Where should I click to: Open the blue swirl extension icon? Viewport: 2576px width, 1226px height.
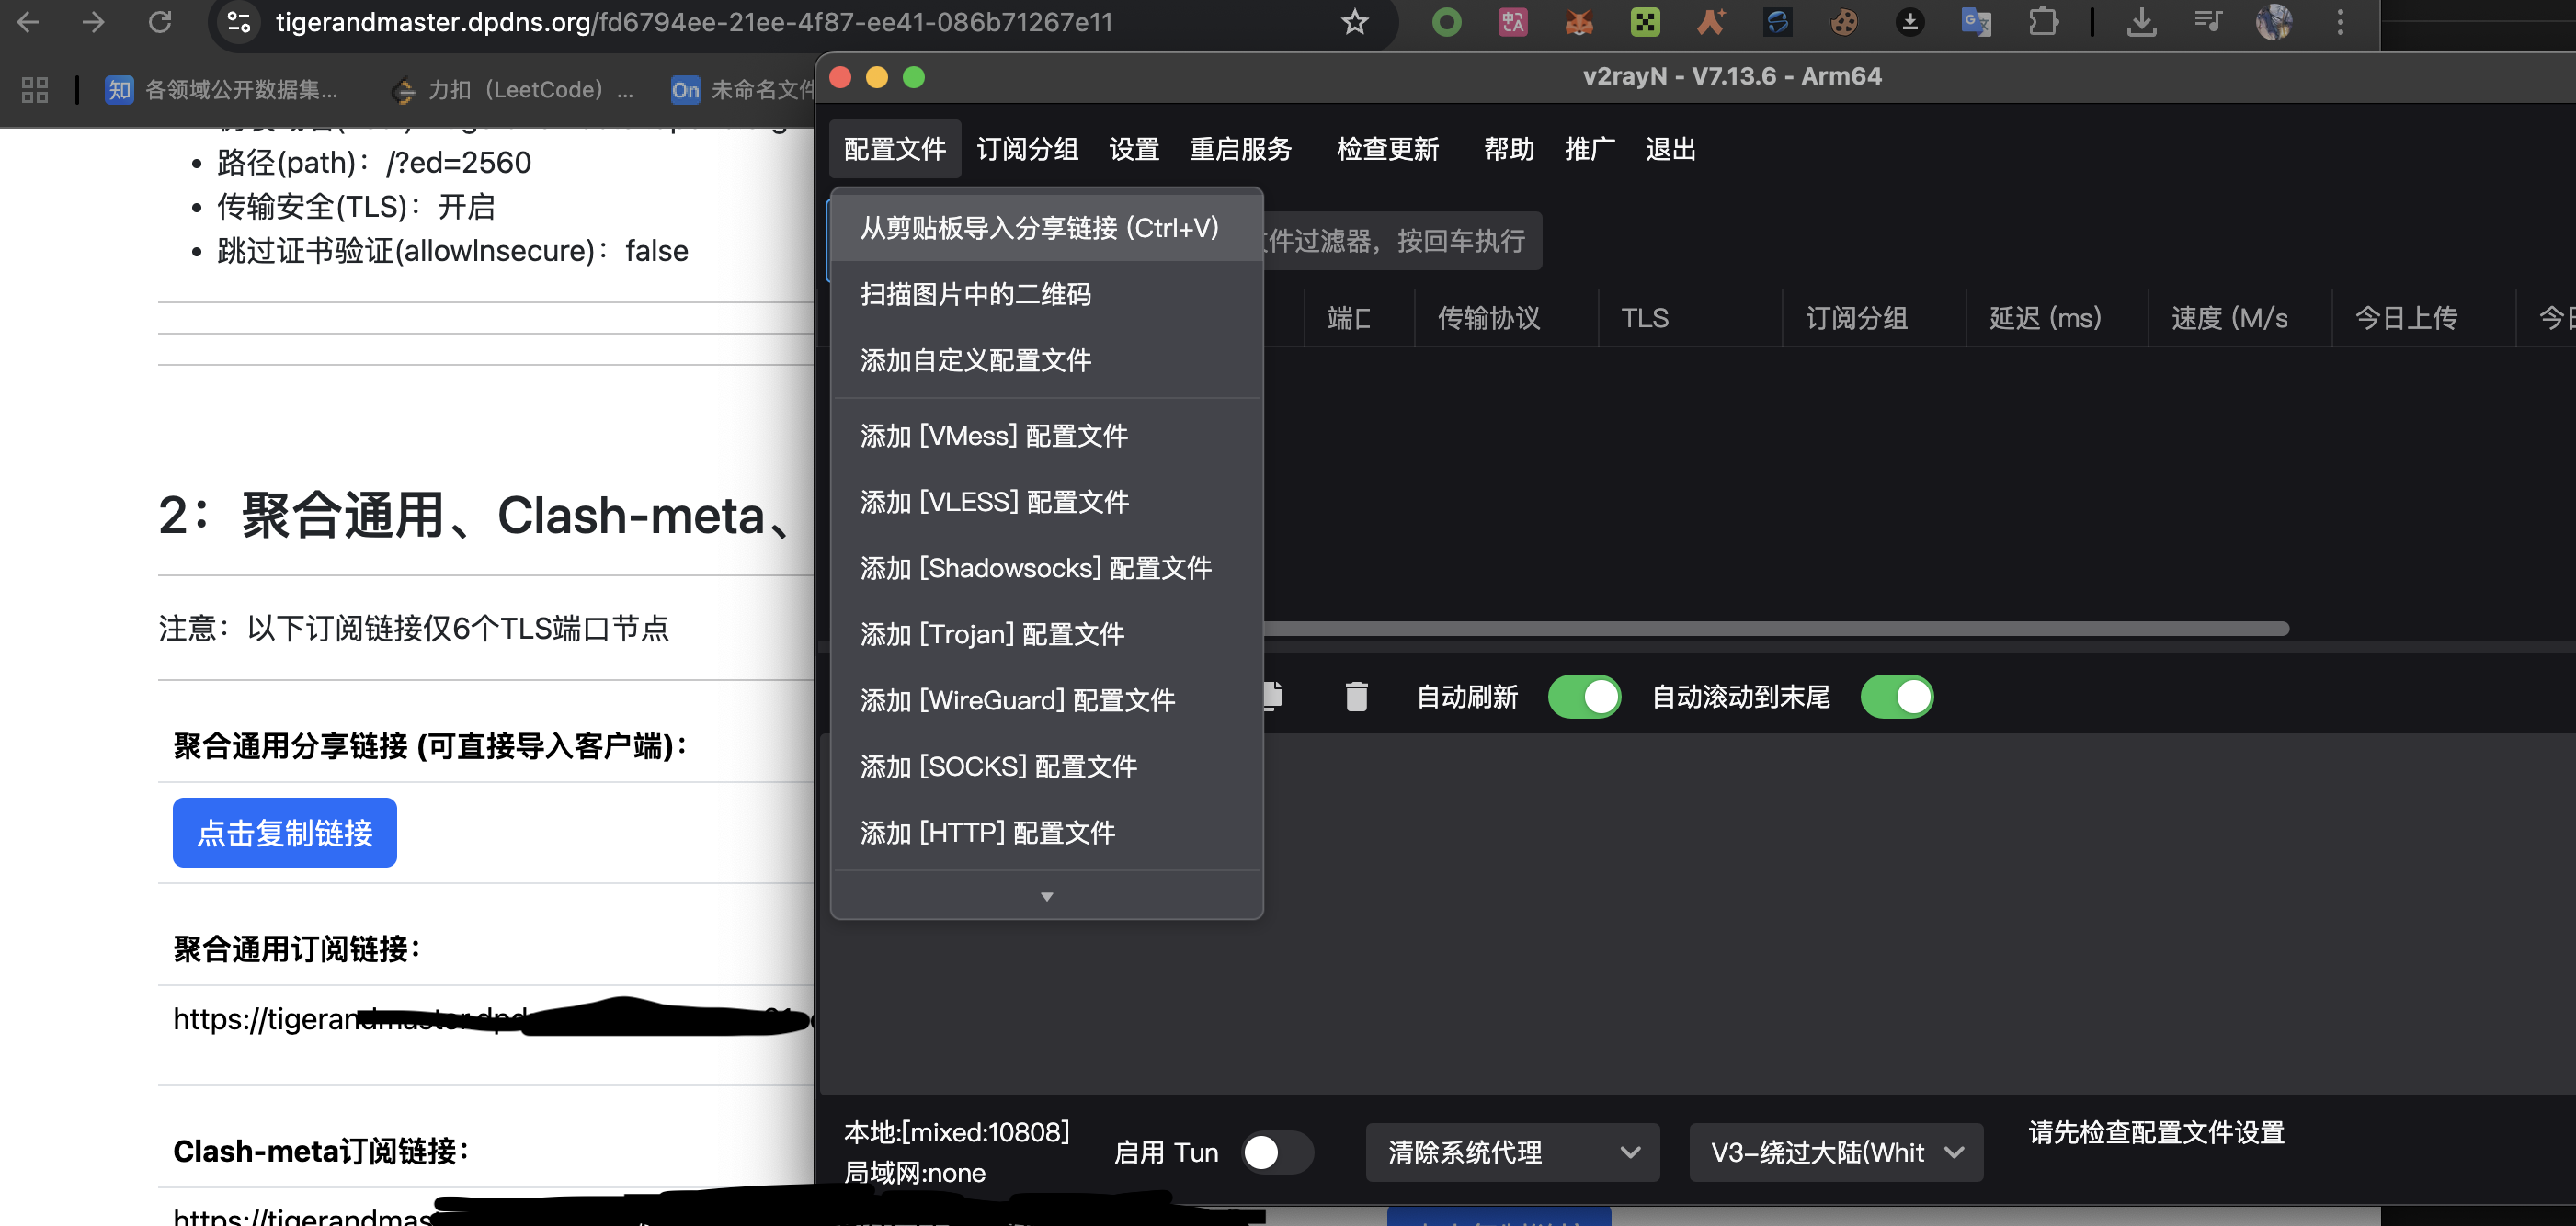pos(1777,22)
